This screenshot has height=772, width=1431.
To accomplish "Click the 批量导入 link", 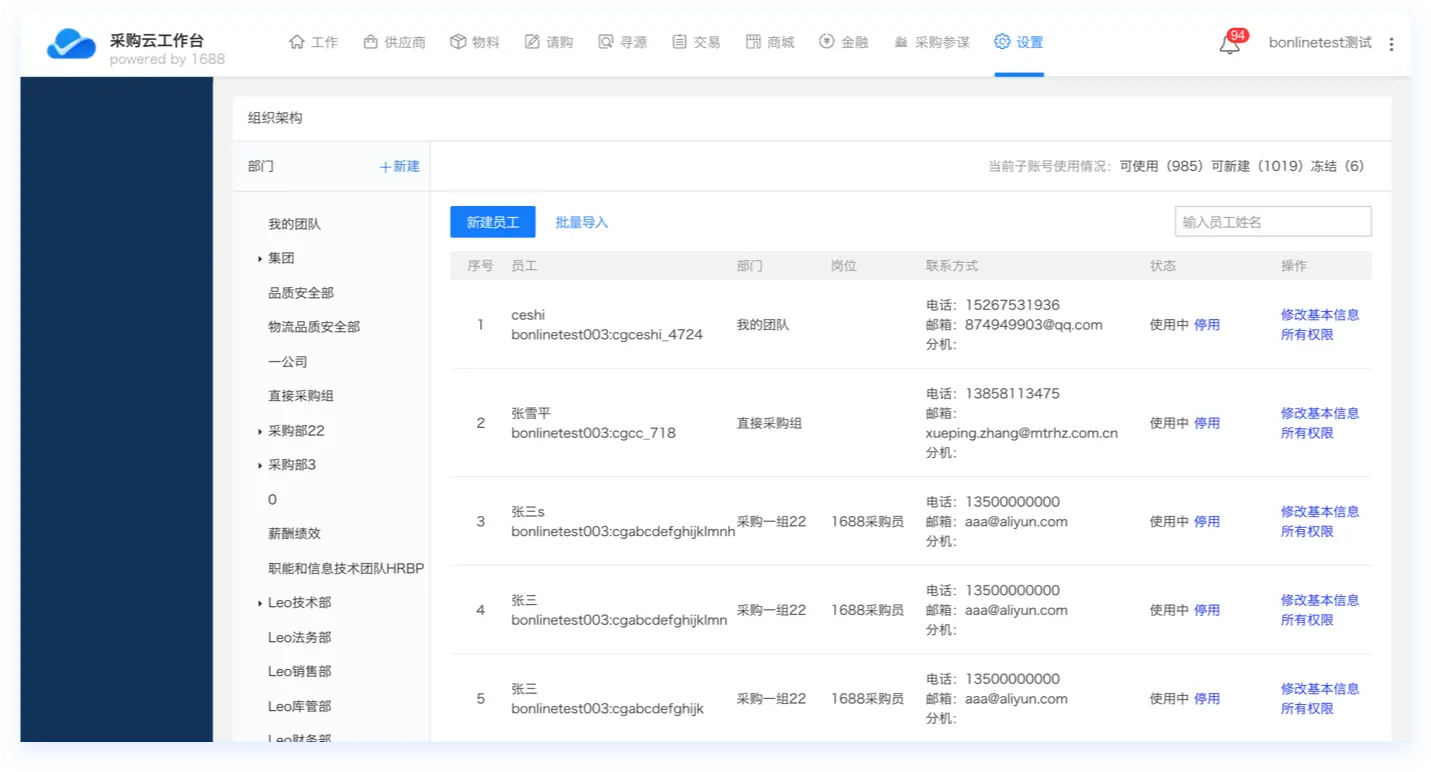I will (582, 222).
